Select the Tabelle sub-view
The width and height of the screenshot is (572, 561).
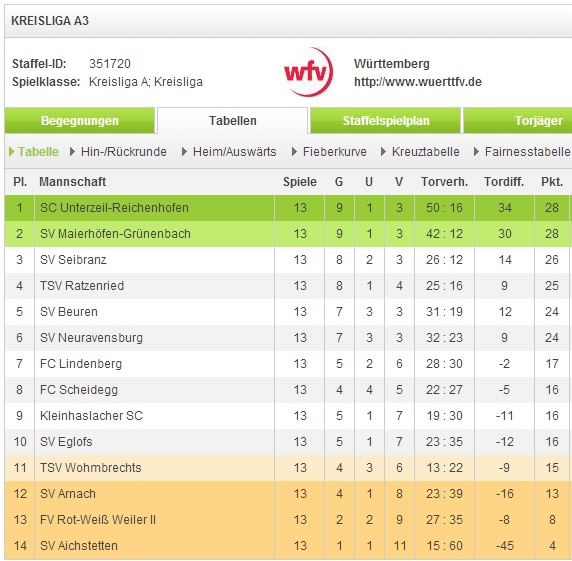[x=38, y=152]
